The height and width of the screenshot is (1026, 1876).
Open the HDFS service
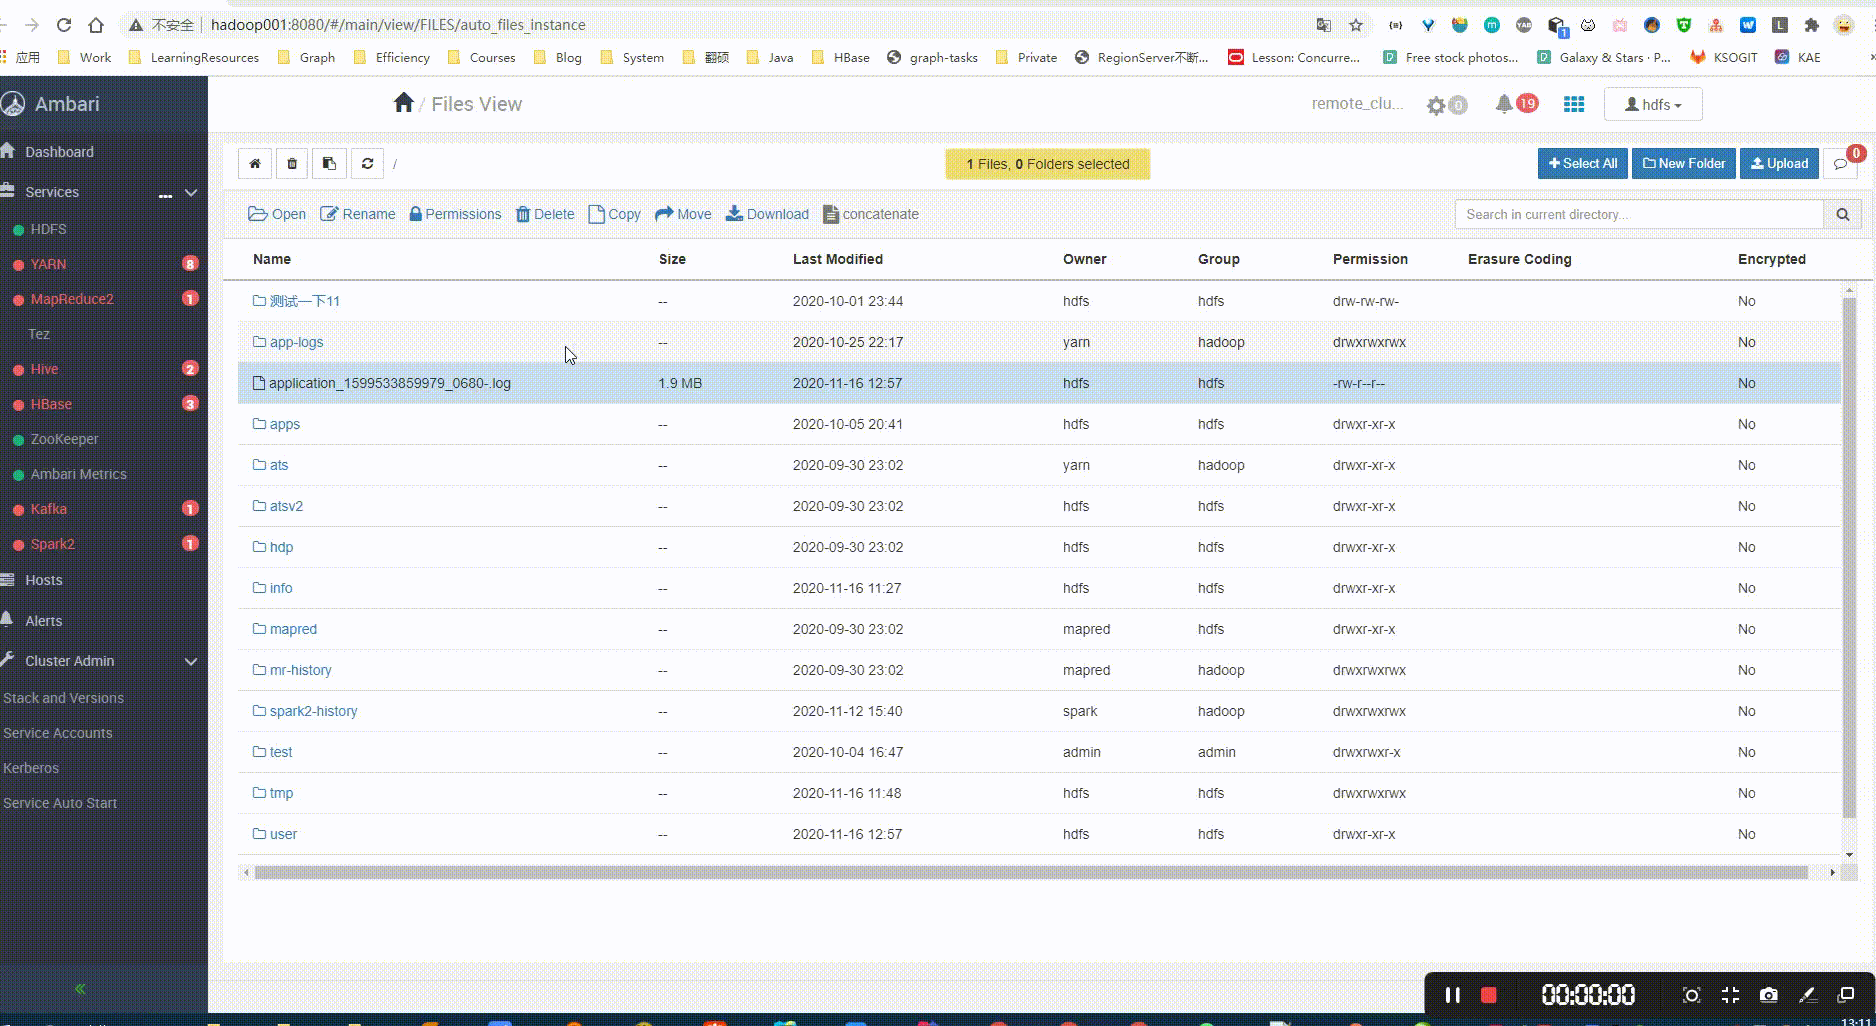pos(48,229)
